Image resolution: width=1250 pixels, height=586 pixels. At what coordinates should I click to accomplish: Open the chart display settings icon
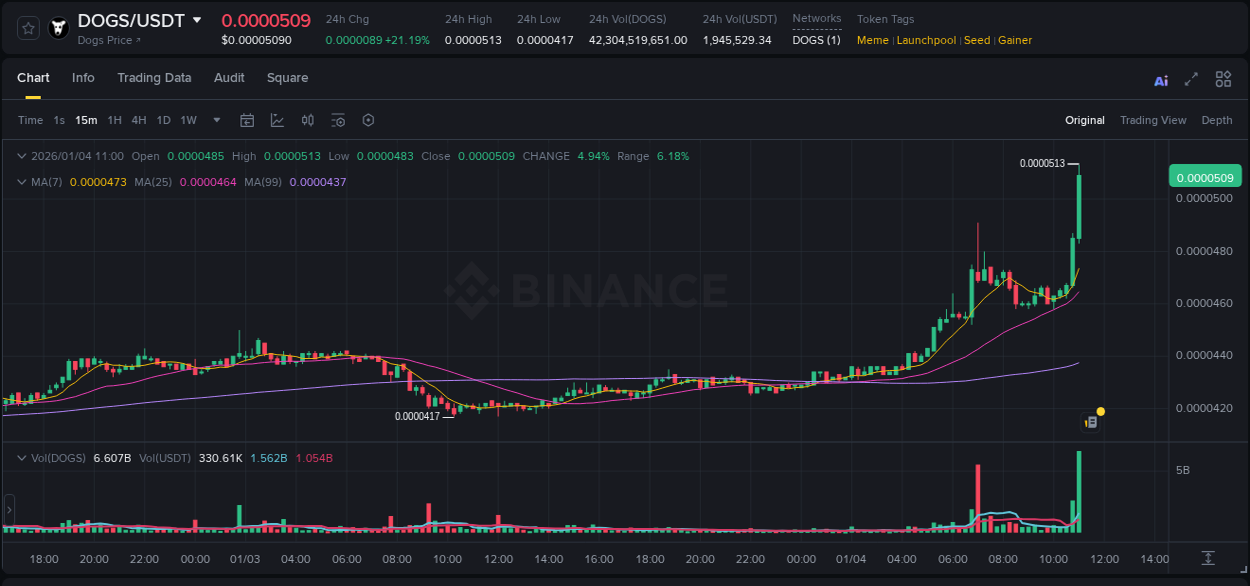click(x=338, y=120)
